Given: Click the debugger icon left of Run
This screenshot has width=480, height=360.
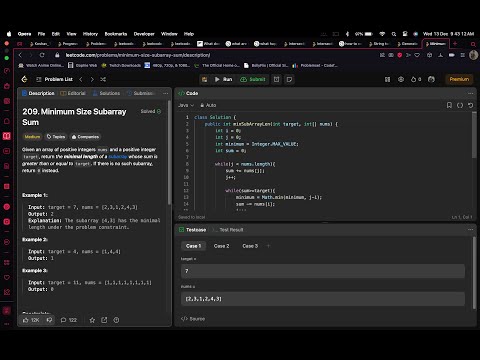Looking at the screenshot, I should [x=205, y=79].
